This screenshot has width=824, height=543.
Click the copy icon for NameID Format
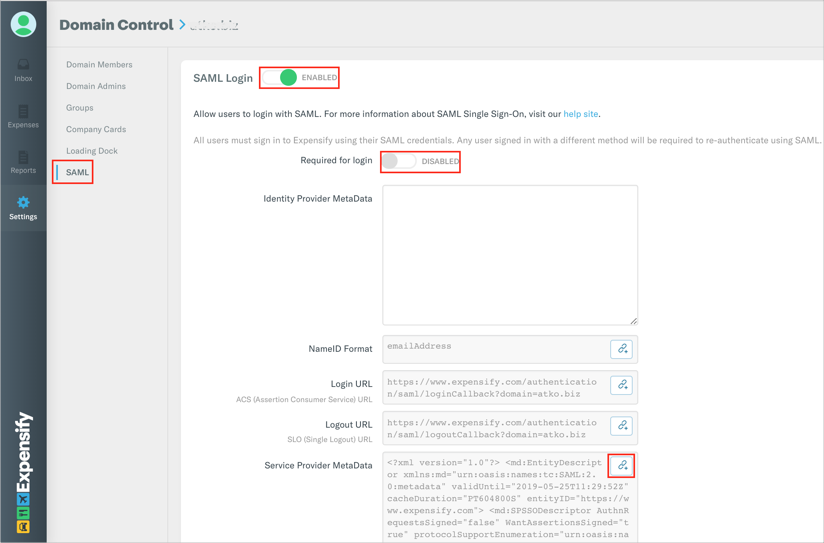click(x=622, y=349)
